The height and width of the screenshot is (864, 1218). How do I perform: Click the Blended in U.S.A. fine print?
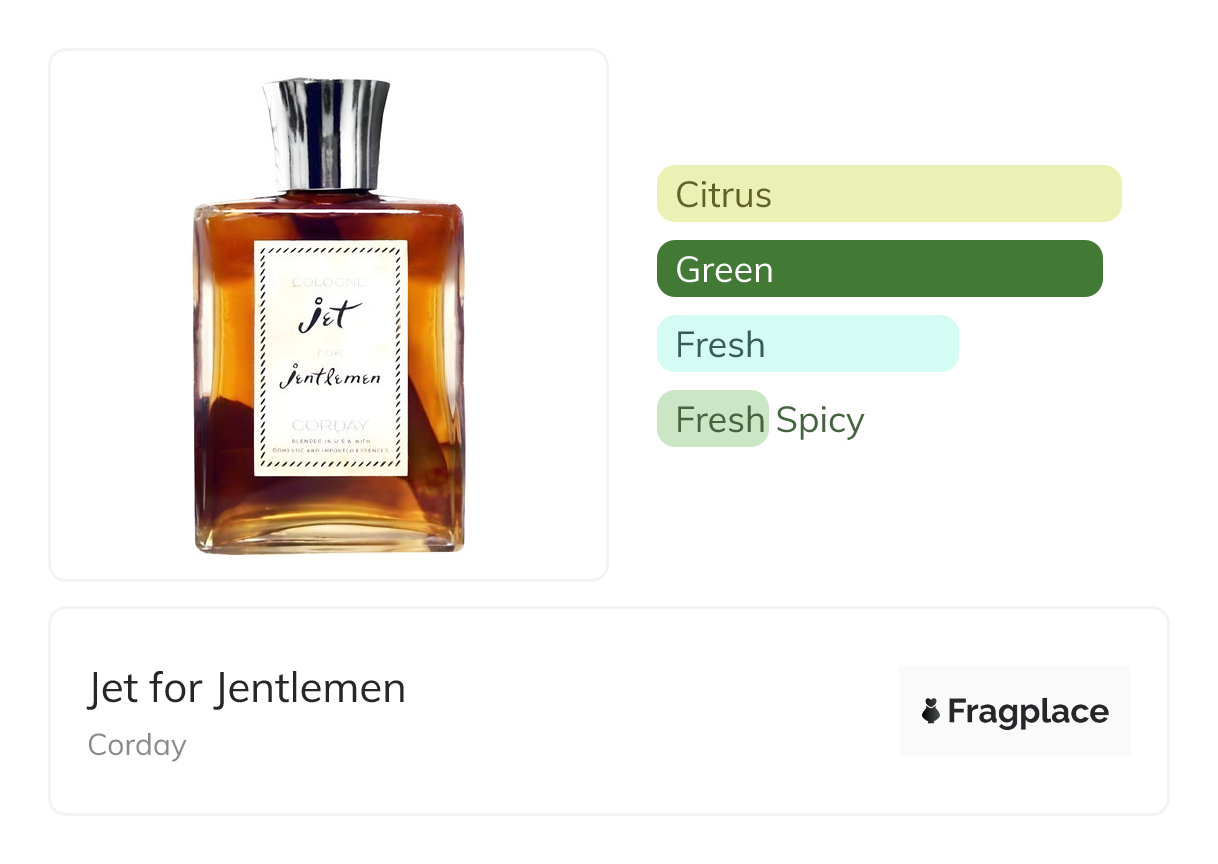tap(331, 445)
